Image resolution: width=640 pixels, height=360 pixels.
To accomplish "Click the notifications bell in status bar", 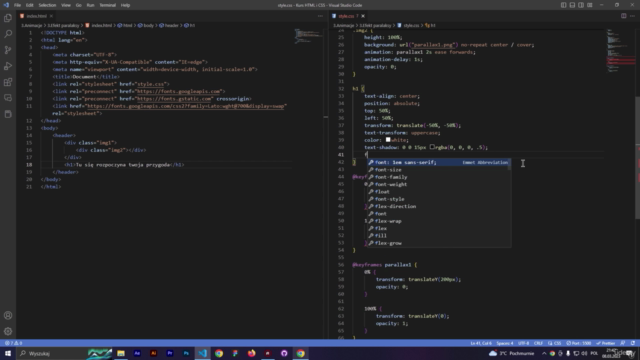I will pyautogui.click(x=633, y=343).
